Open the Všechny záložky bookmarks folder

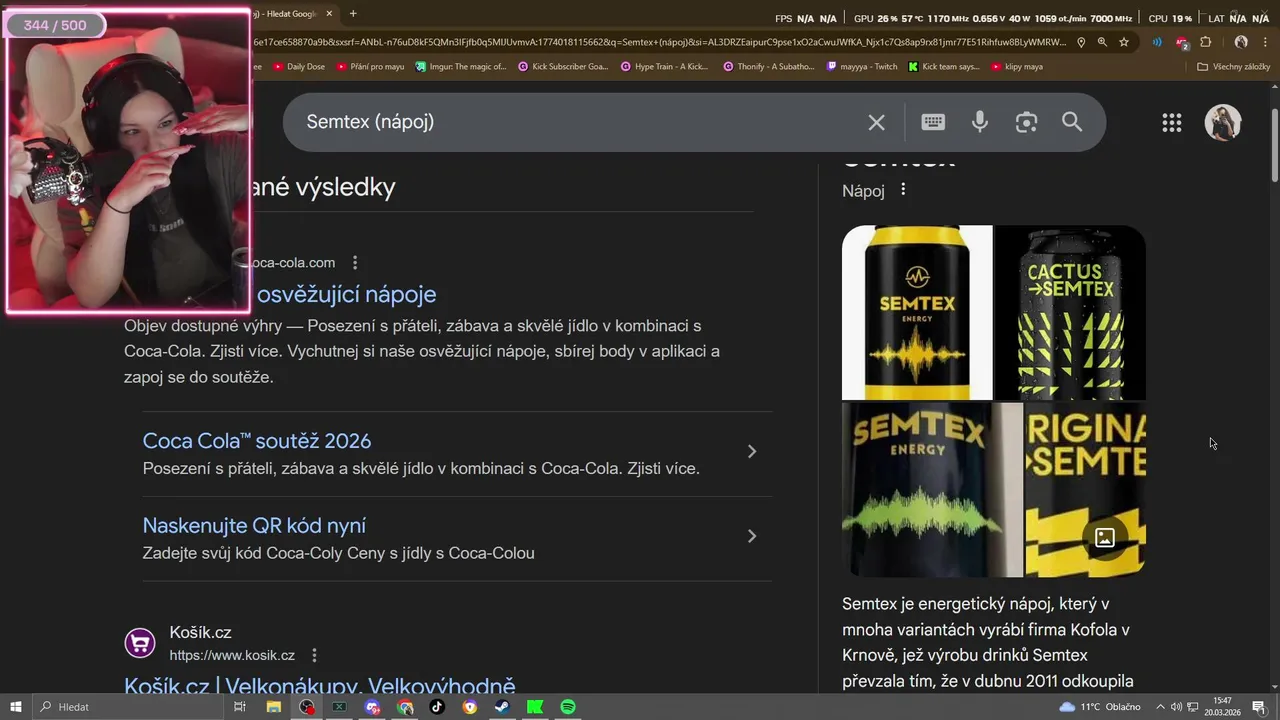click(1234, 67)
